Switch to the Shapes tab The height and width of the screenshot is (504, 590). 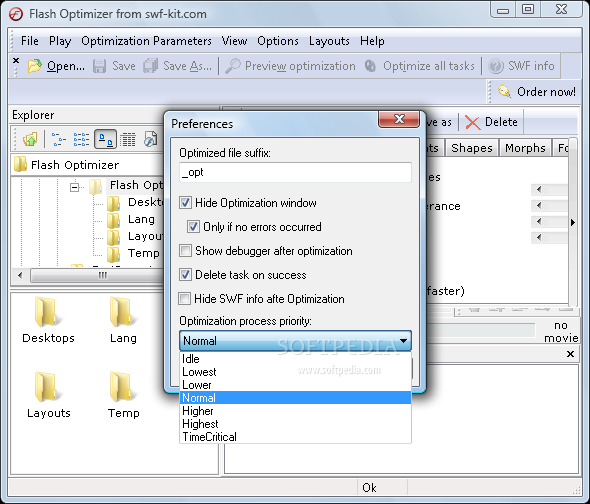click(x=472, y=148)
